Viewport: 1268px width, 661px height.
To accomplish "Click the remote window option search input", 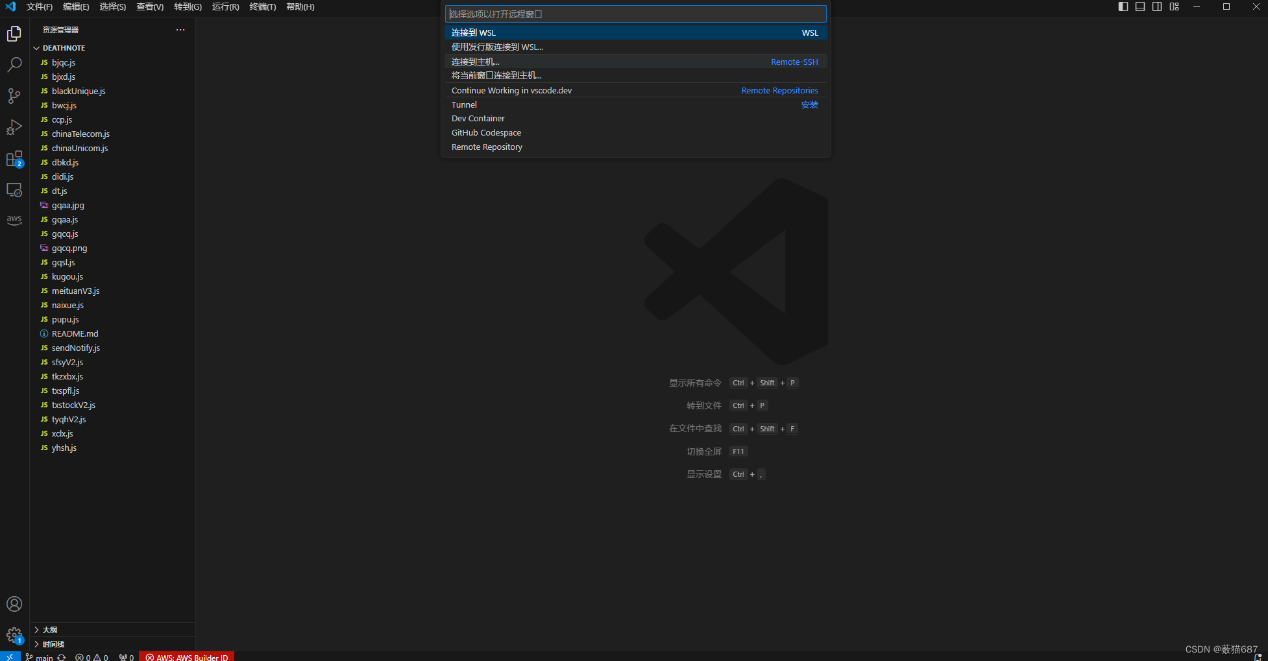I will tap(636, 14).
